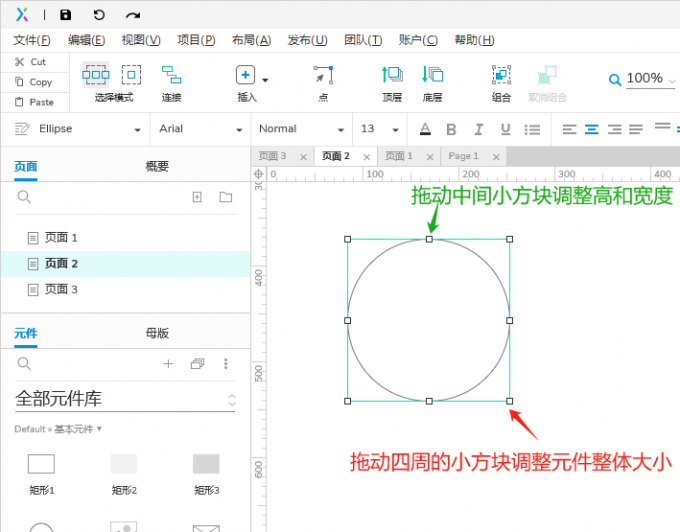Open the 发布(U) menu
Screen dimensions: 680x532
click(x=307, y=40)
